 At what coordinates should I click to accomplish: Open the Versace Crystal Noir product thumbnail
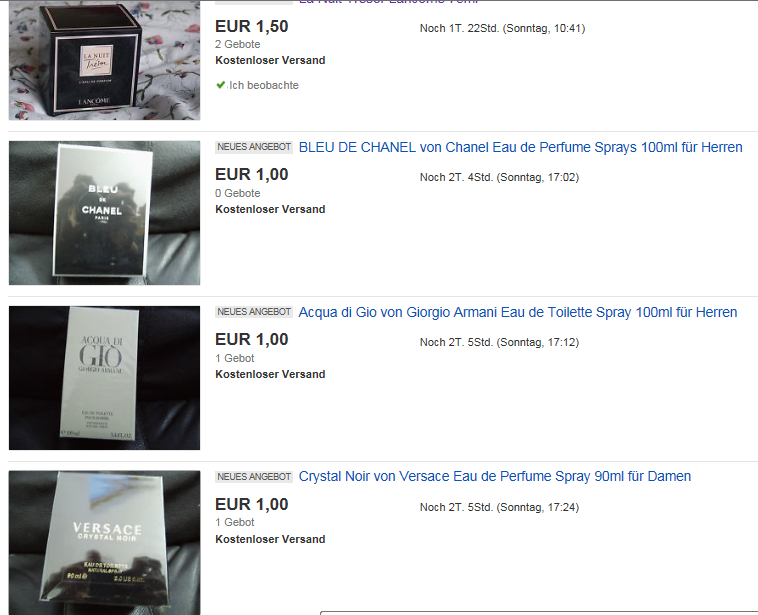click(x=104, y=542)
